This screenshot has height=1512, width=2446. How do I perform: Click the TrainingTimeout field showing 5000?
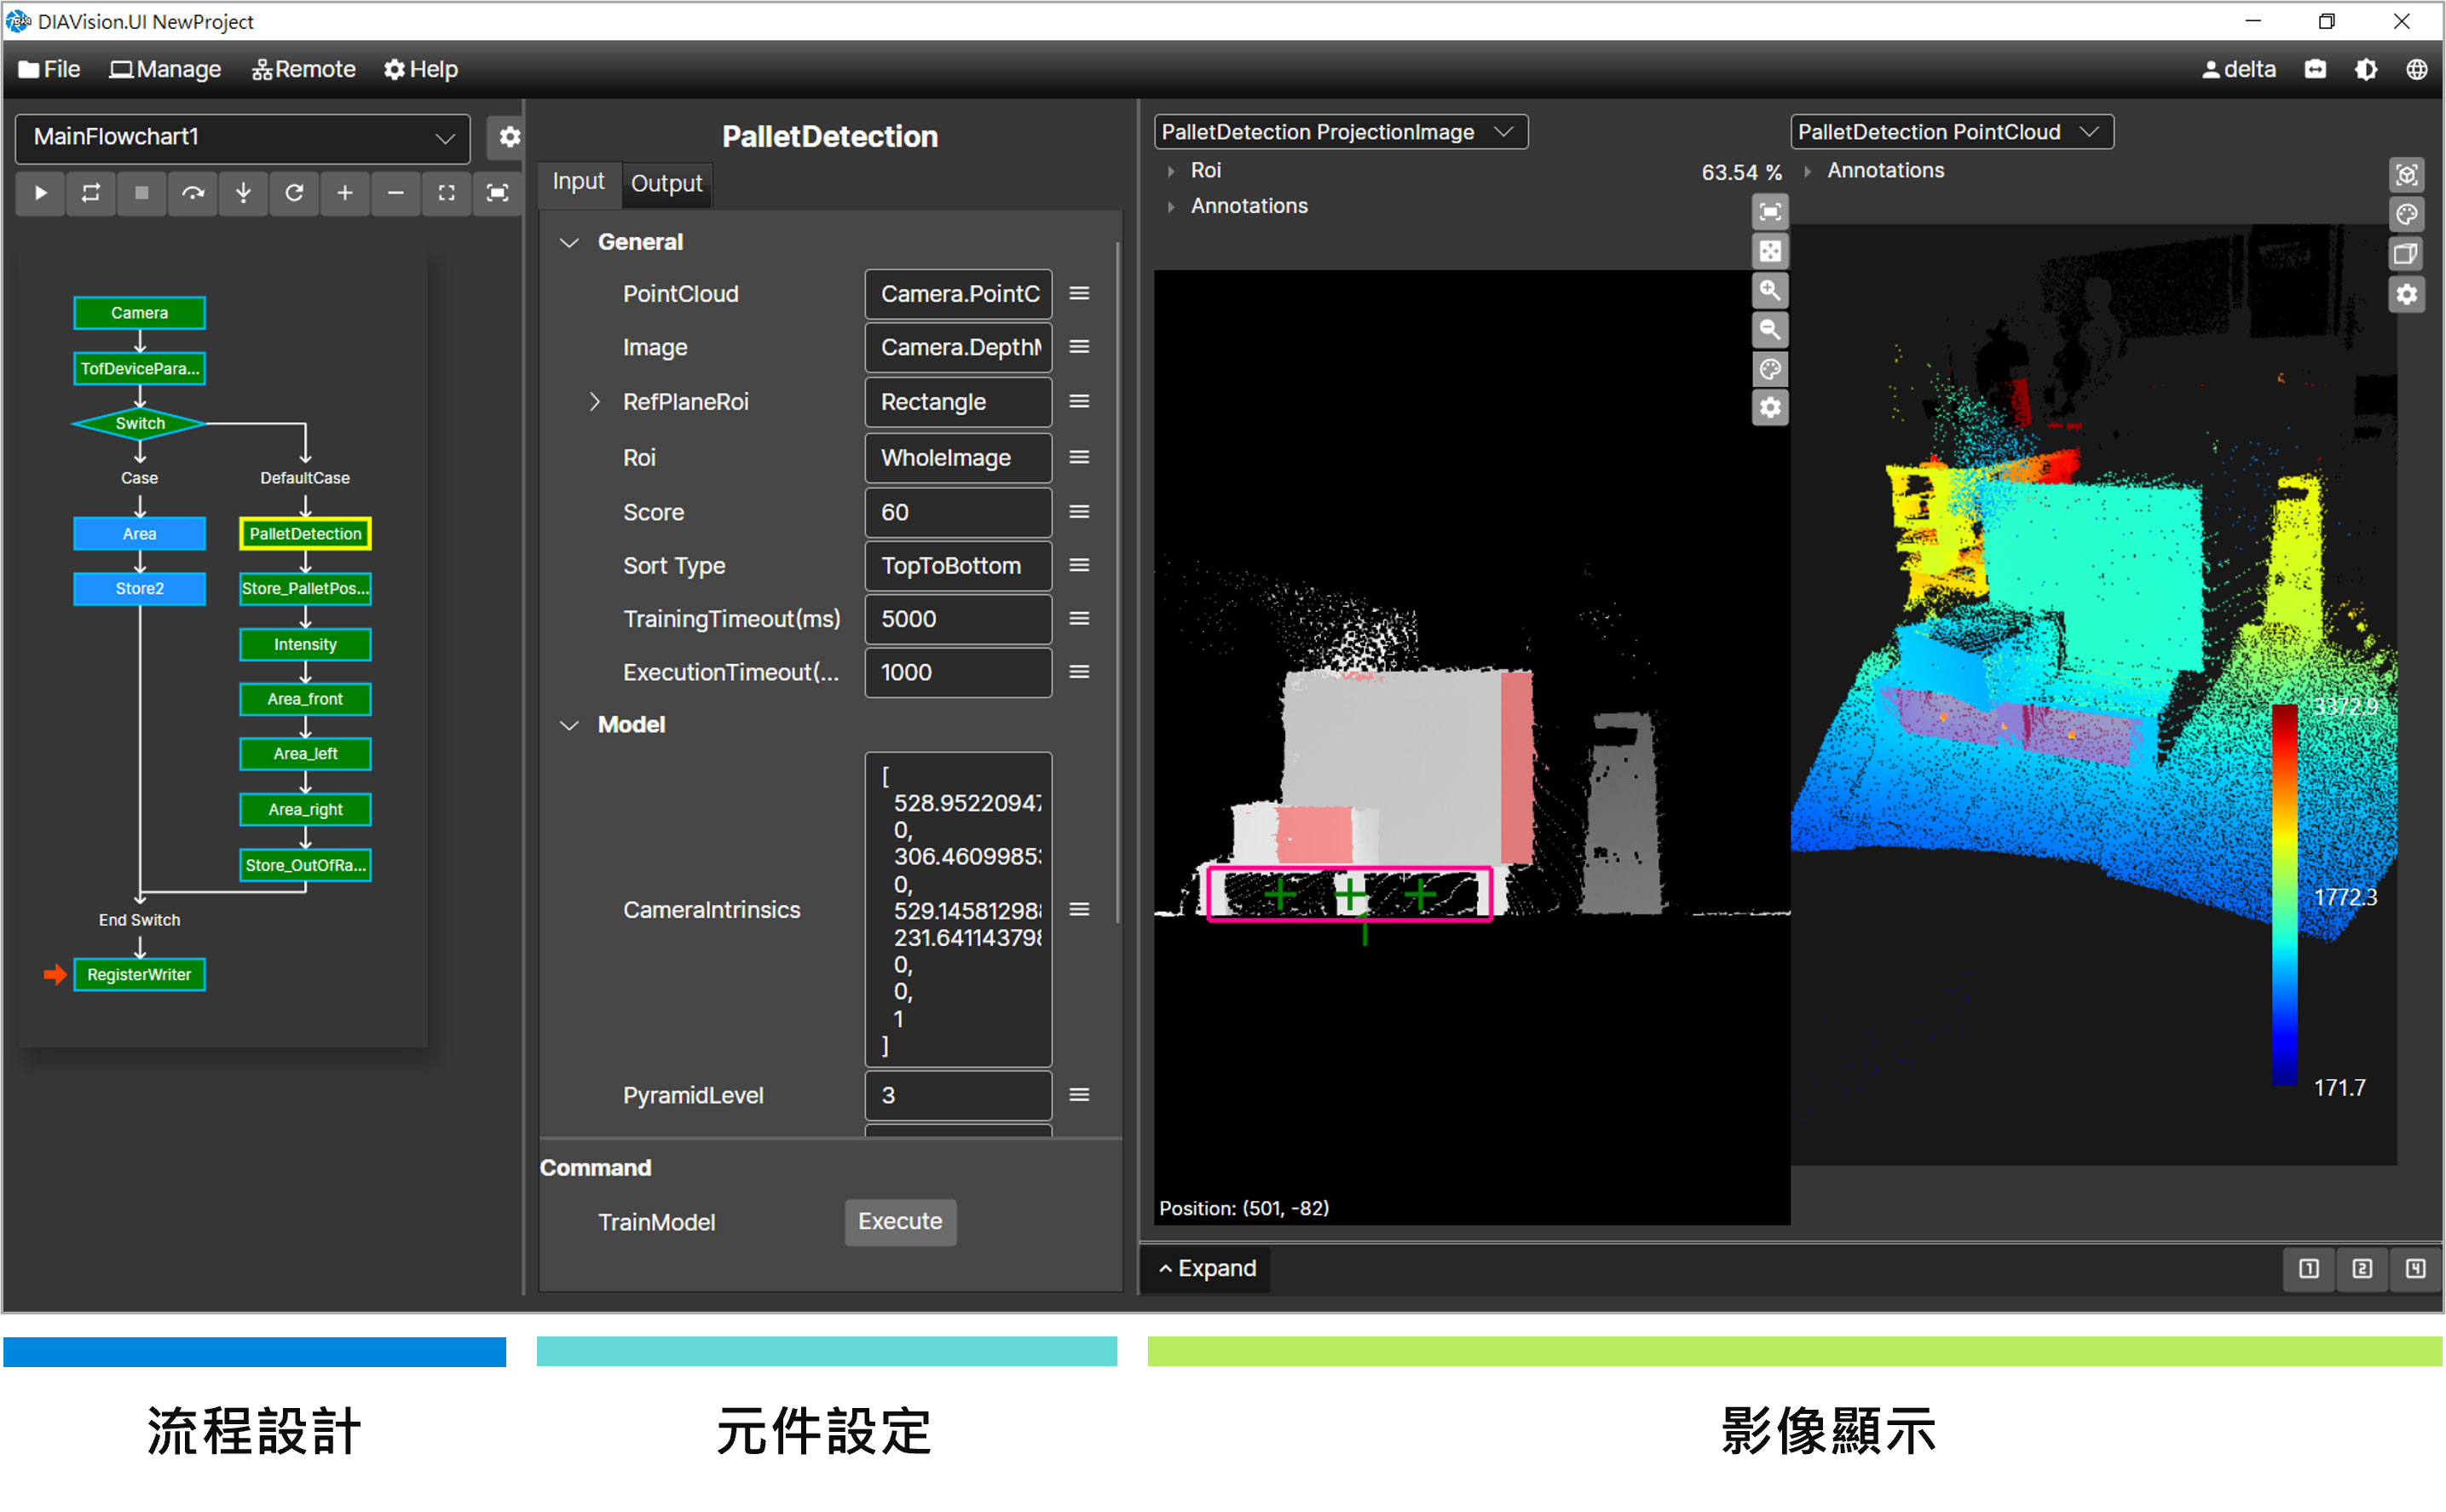[958, 619]
